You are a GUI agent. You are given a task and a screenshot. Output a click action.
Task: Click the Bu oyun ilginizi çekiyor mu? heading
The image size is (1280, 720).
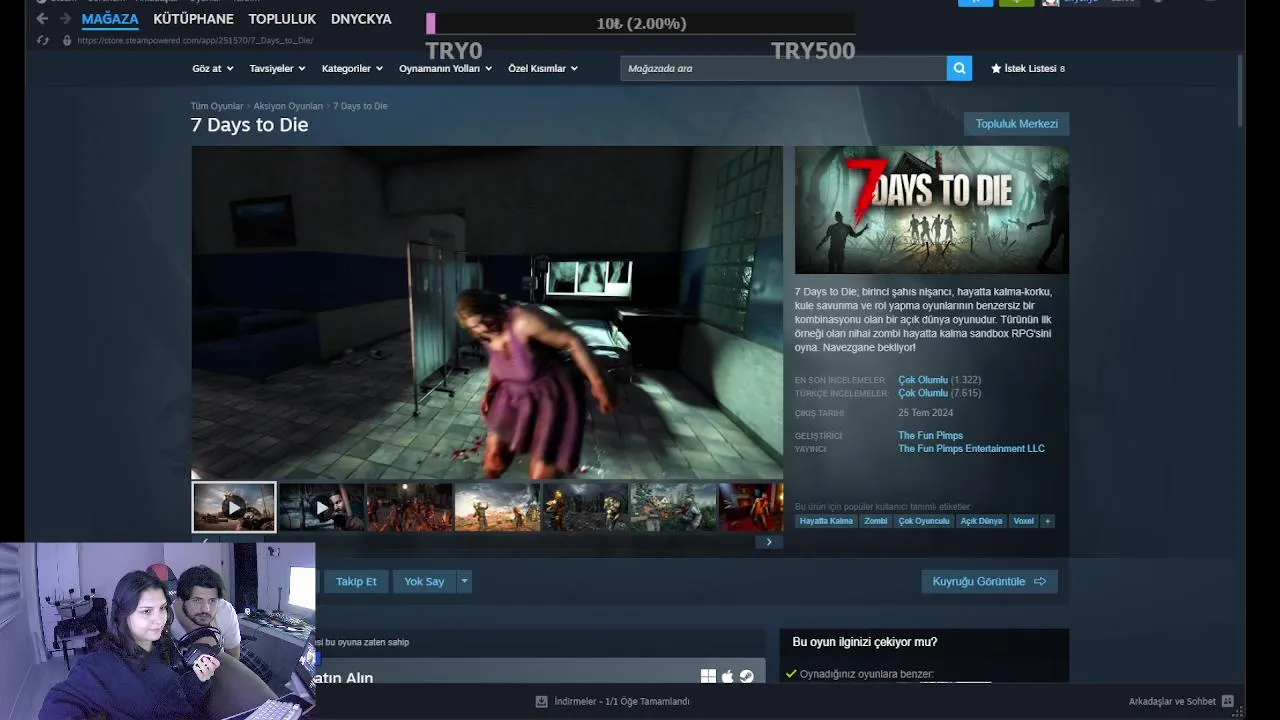[864, 642]
